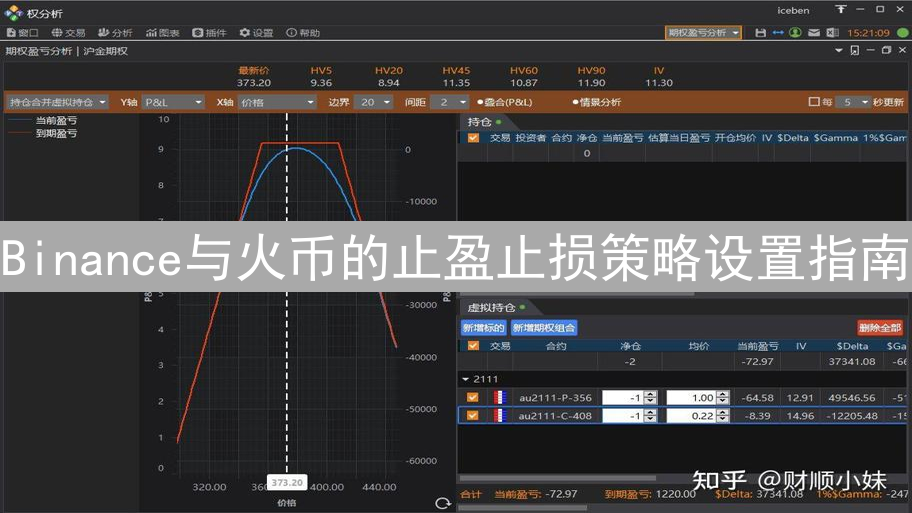Screen dimensions: 912x513
Task: Click the pin-to-top icon beside iceben
Action: pyautogui.click(x=840, y=9)
